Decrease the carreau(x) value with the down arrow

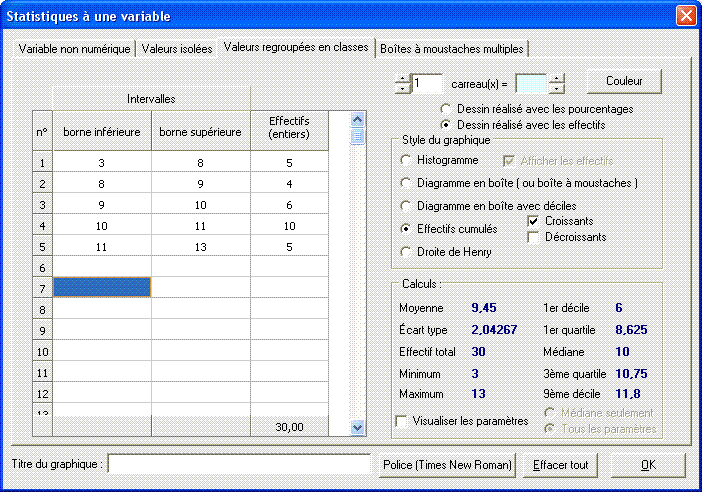coord(557,88)
